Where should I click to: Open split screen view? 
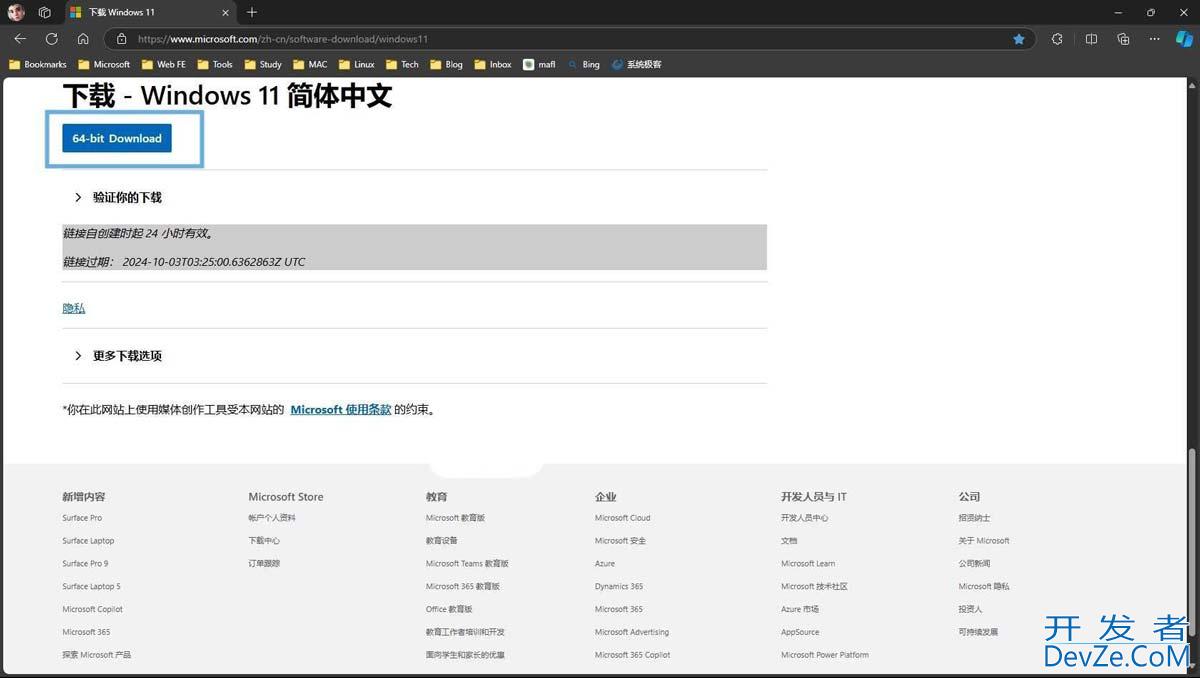click(1091, 39)
